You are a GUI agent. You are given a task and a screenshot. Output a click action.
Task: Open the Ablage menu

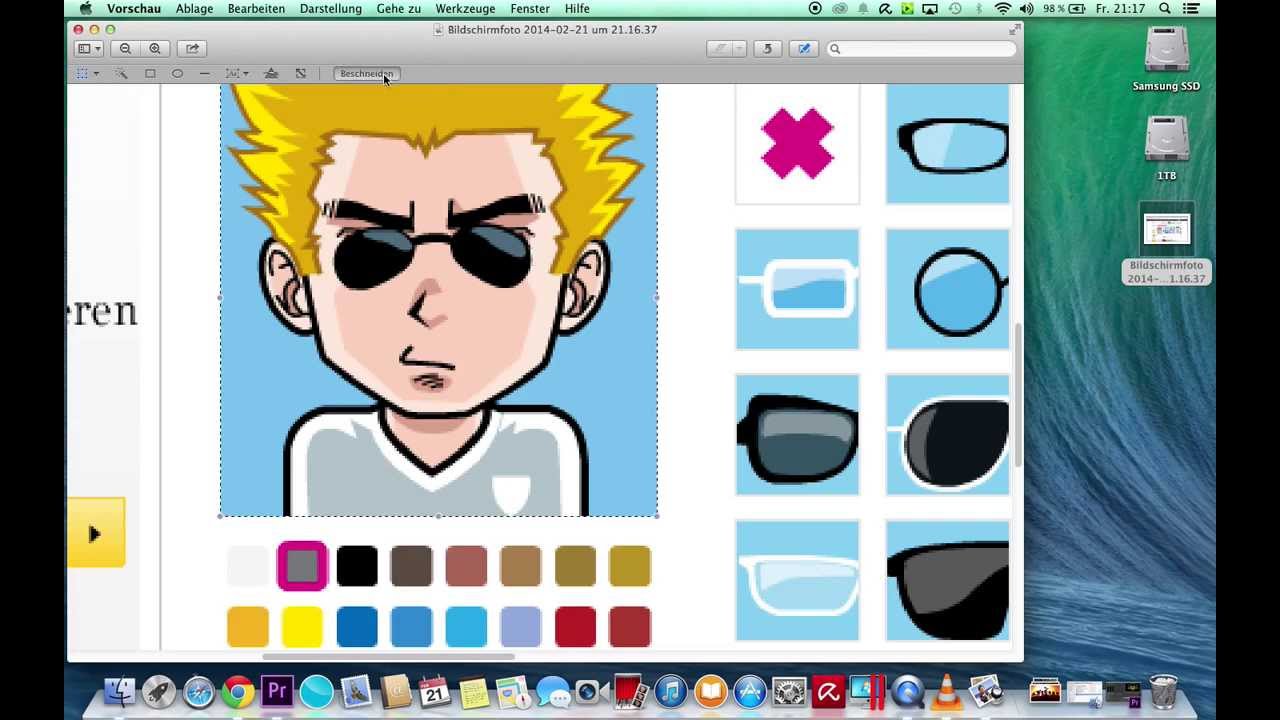[194, 9]
